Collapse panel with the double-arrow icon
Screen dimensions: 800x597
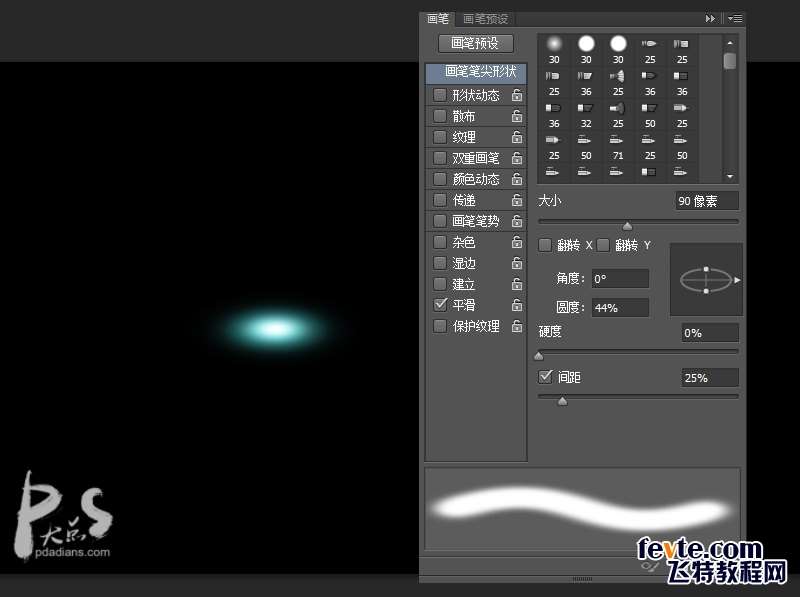711,18
